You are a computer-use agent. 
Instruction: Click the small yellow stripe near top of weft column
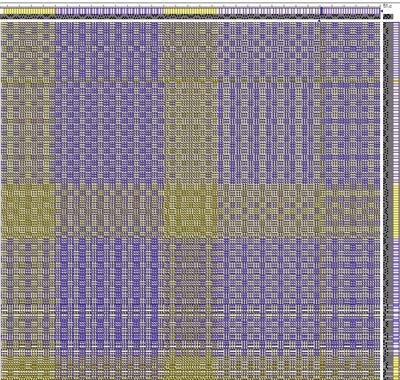pyautogui.click(x=396, y=81)
